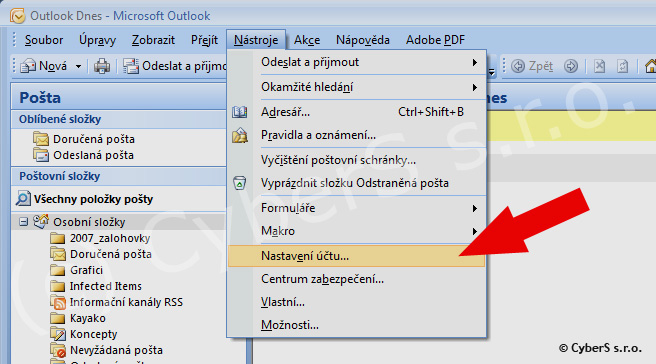
Task: Collapse the Osobní složky tree node
Action: tap(23, 222)
